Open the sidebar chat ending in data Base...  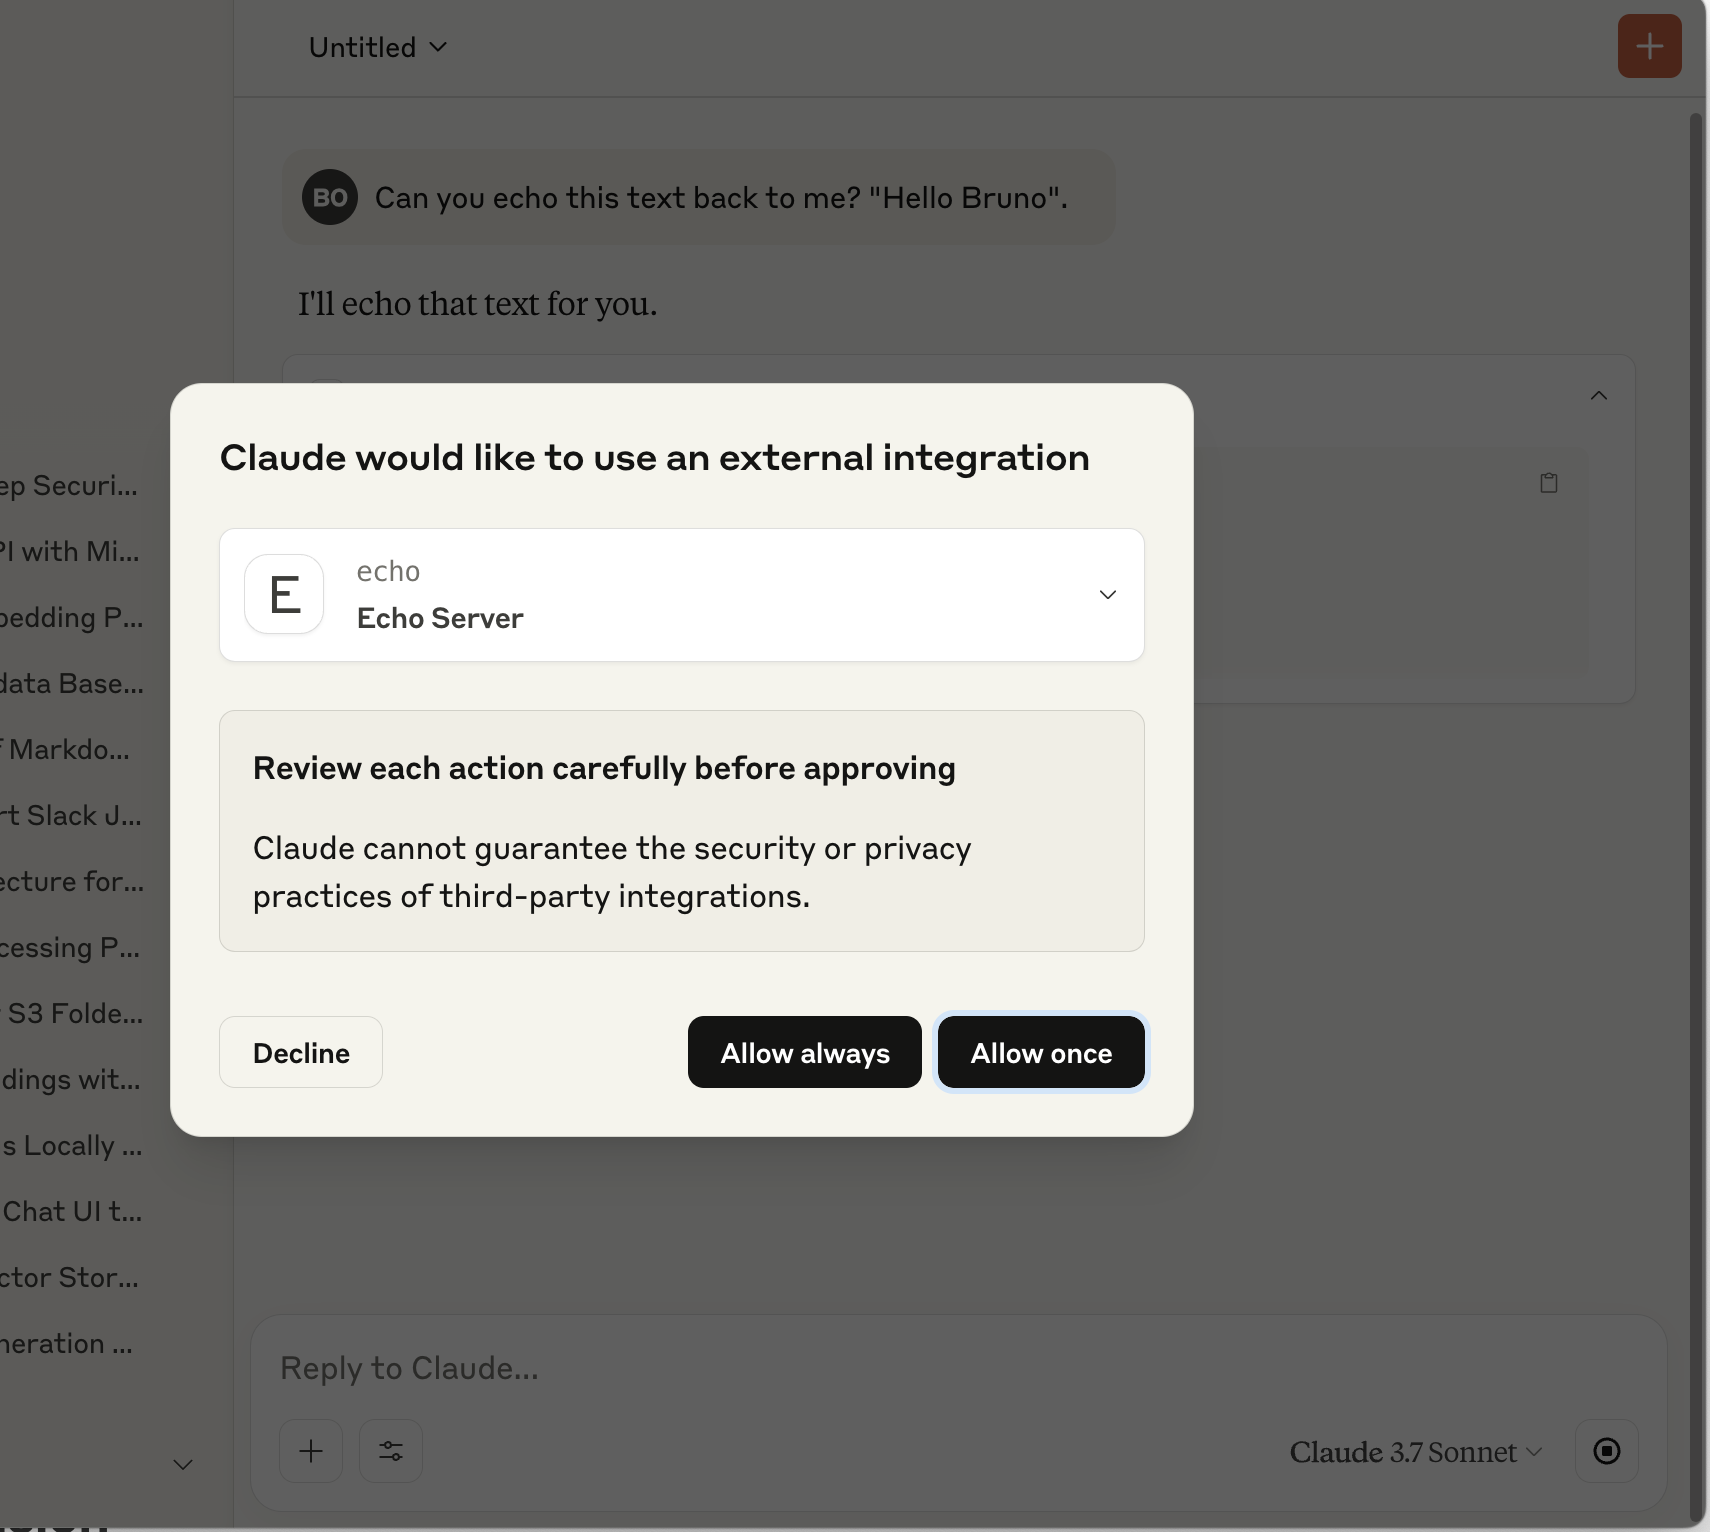(72, 683)
